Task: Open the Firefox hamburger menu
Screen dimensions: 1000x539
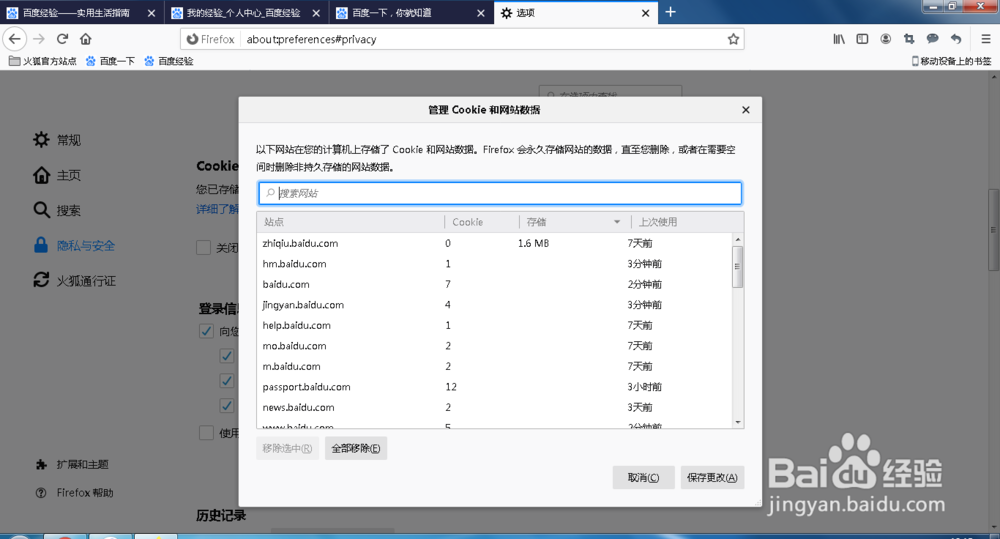Action: (x=985, y=39)
